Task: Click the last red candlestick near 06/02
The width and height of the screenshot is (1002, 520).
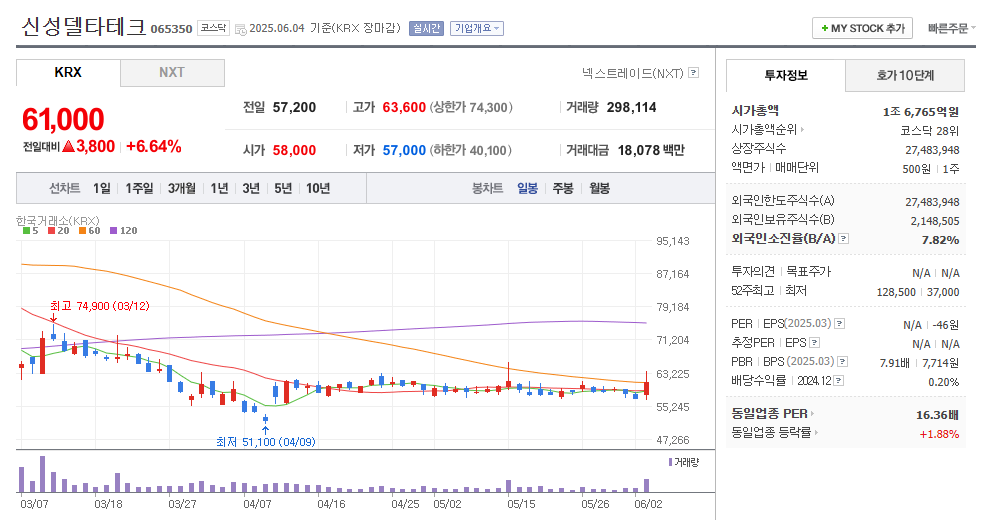Action: 647,386
